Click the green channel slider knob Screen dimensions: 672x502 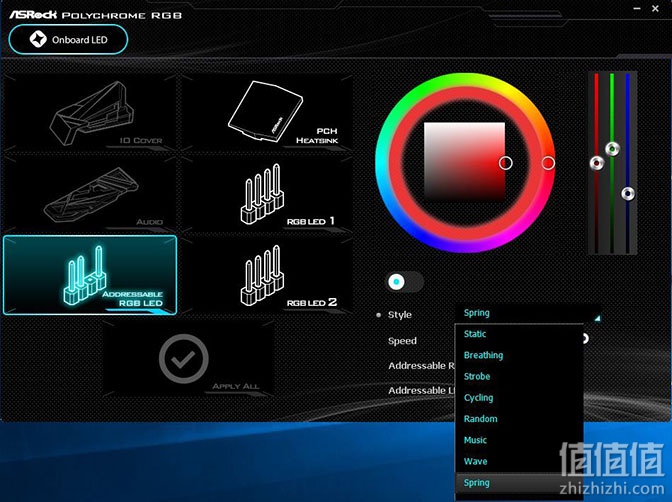(612, 149)
